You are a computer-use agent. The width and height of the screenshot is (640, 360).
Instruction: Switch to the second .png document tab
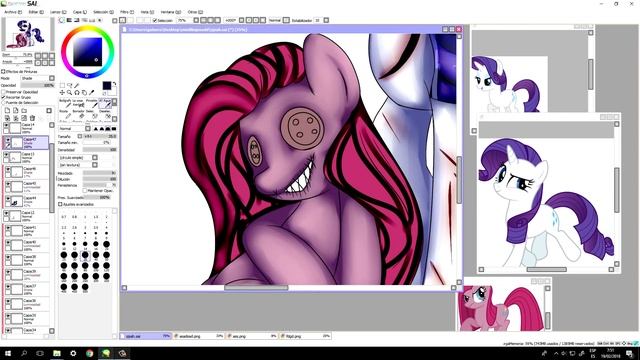[198, 336]
